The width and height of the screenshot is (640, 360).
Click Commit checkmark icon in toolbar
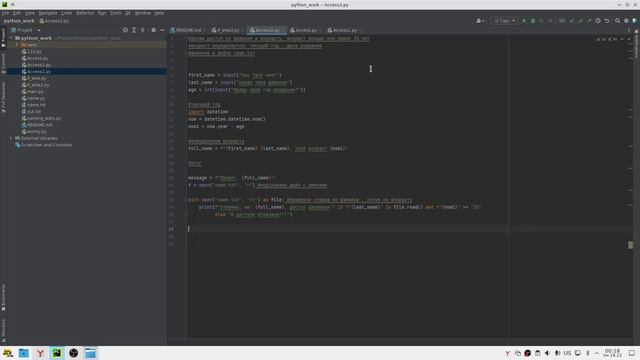[580, 21]
